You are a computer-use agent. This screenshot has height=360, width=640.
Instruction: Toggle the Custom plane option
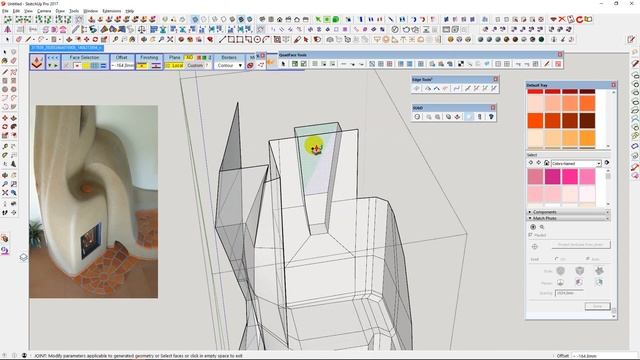pyautogui.click(x=195, y=65)
